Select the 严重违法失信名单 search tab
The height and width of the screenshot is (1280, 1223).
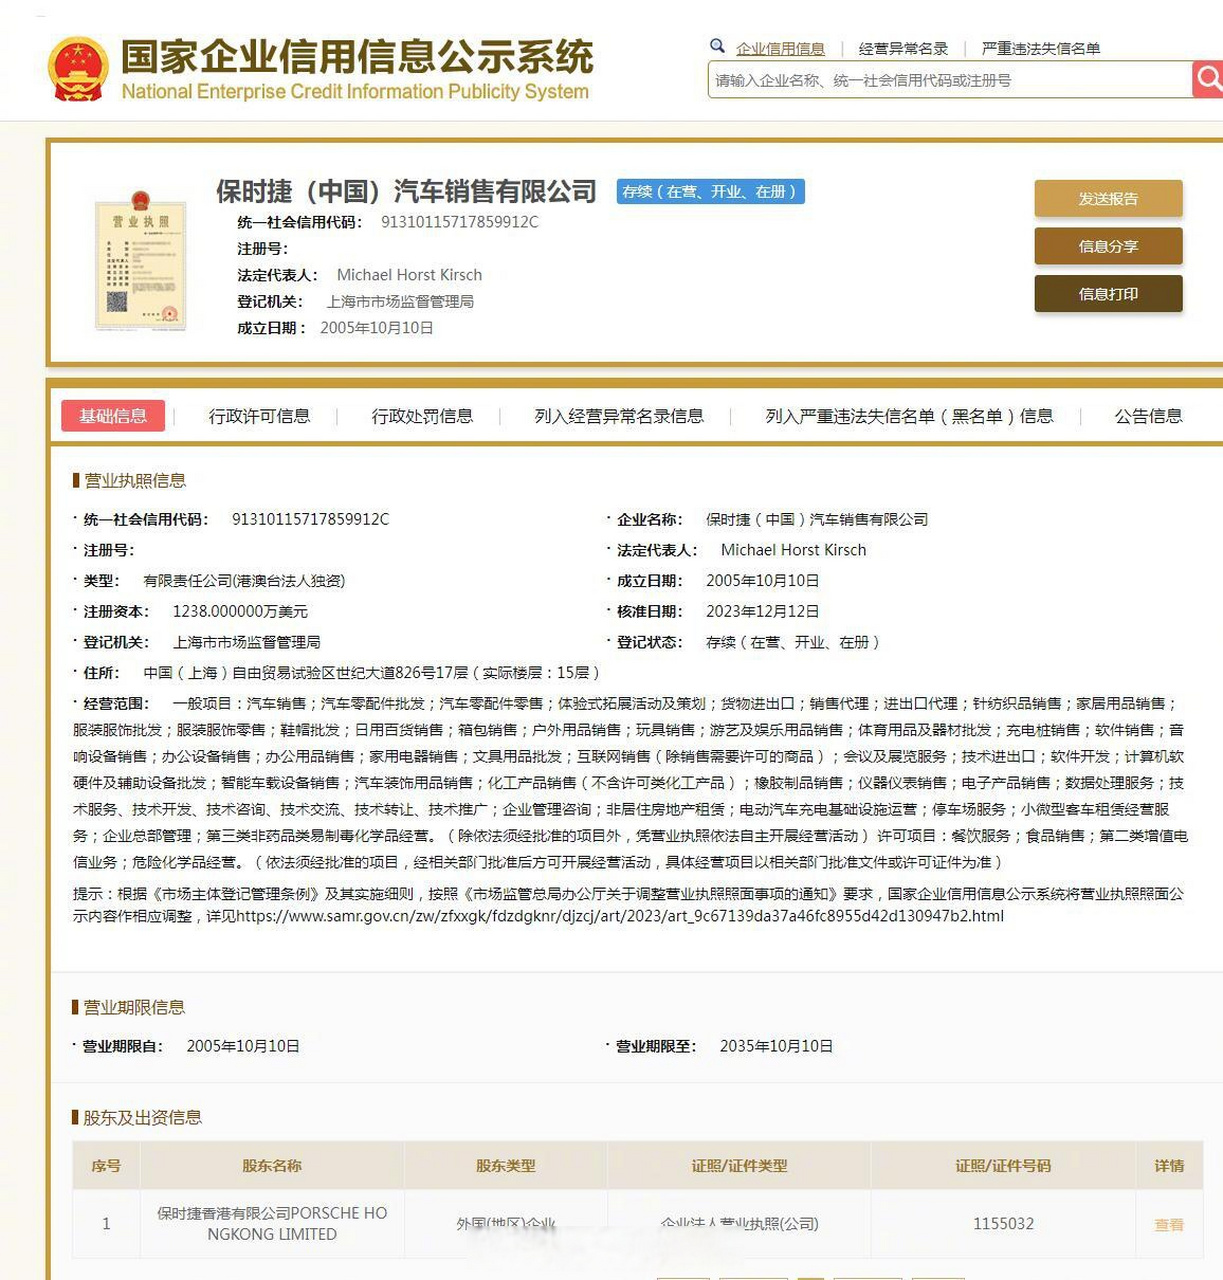[x=1041, y=48]
